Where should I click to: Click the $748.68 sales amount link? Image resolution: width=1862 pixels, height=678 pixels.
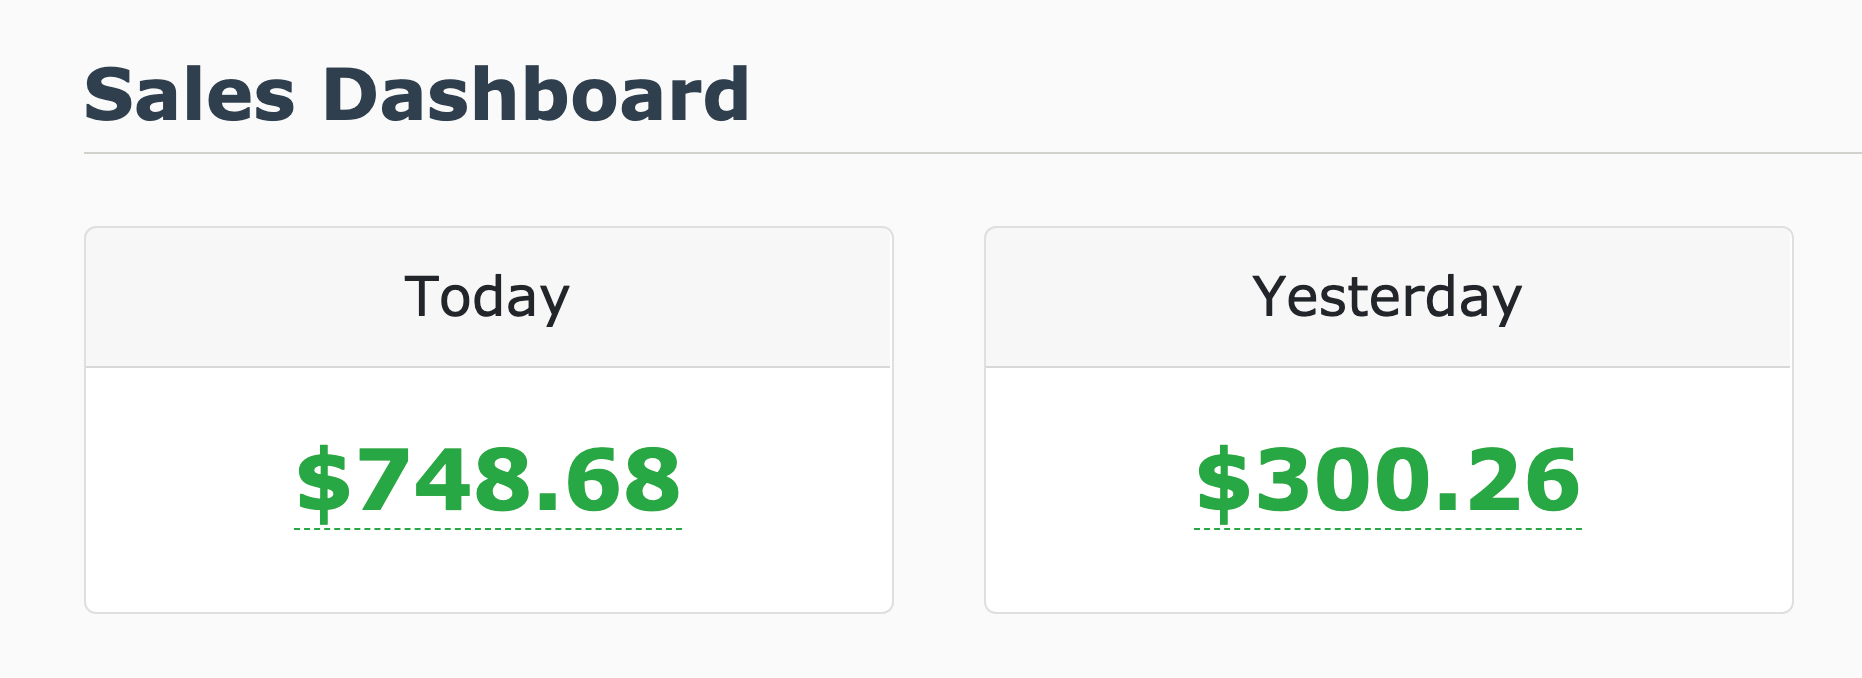488,481
